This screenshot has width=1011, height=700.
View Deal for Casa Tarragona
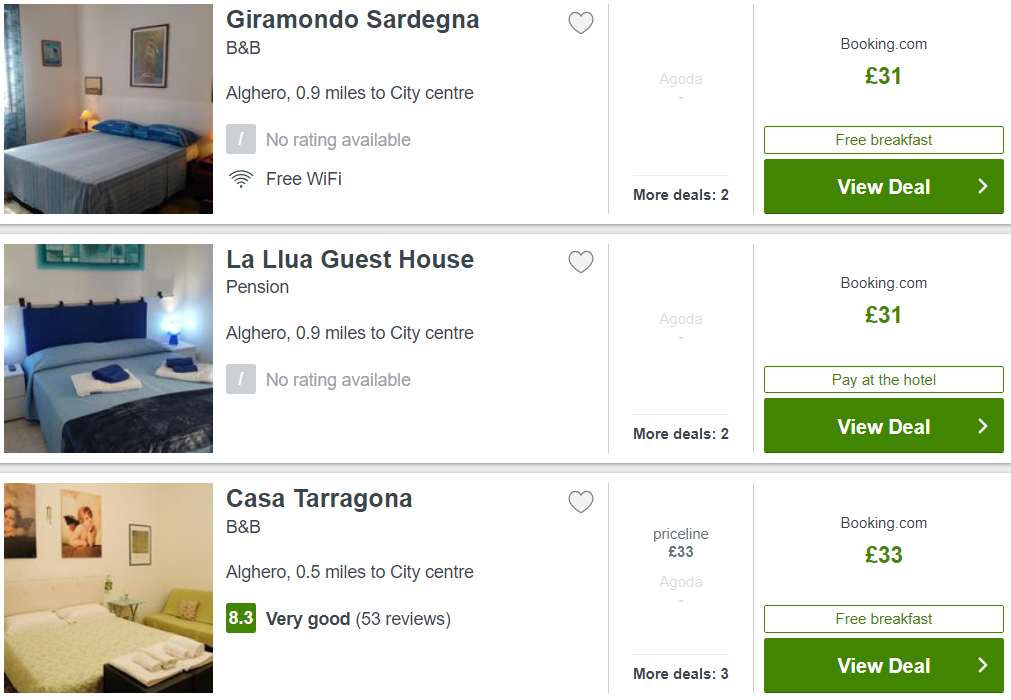[883, 665]
